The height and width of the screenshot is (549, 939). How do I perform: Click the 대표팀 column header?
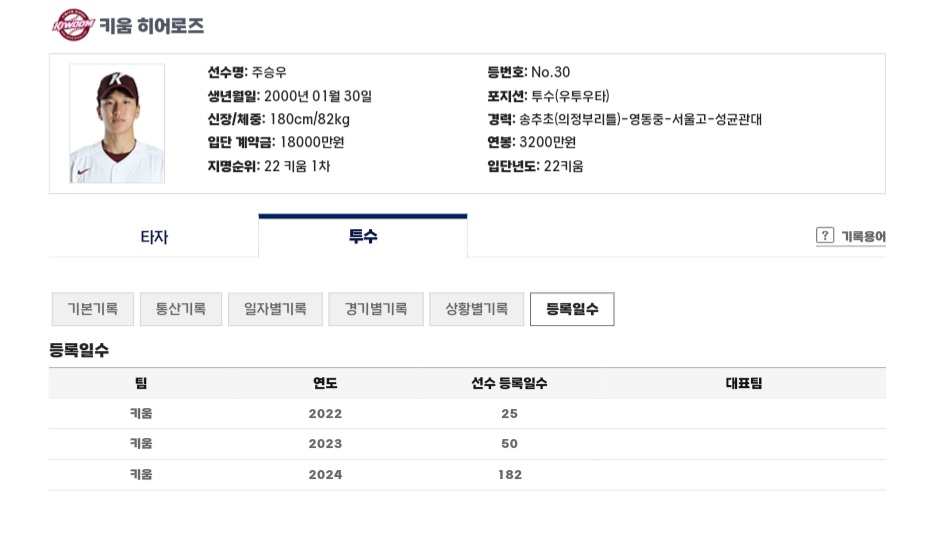pyautogui.click(x=744, y=383)
